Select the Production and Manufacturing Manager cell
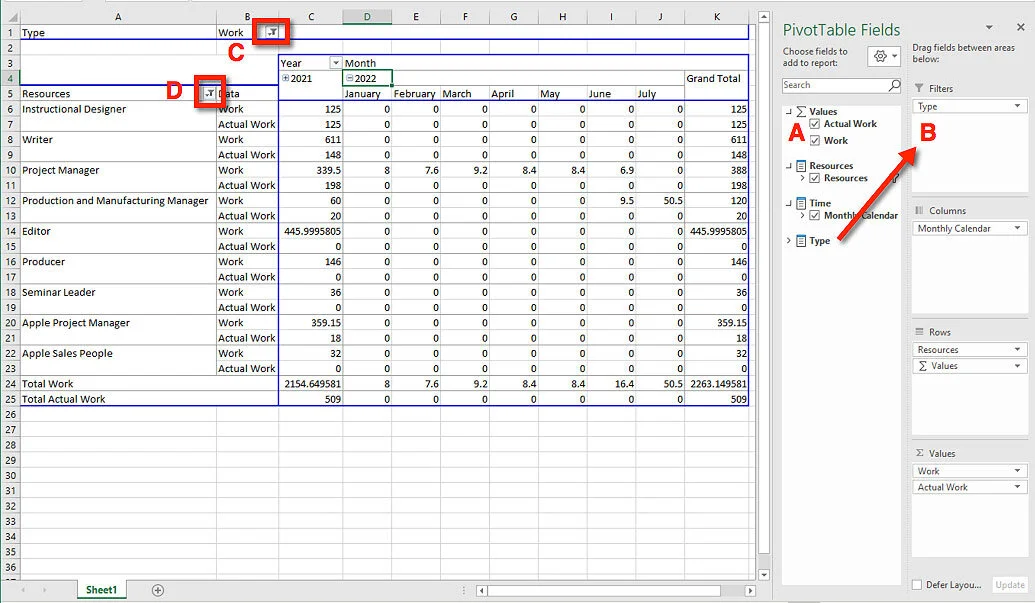This screenshot has width=1035, height=603. coord(118,201)
